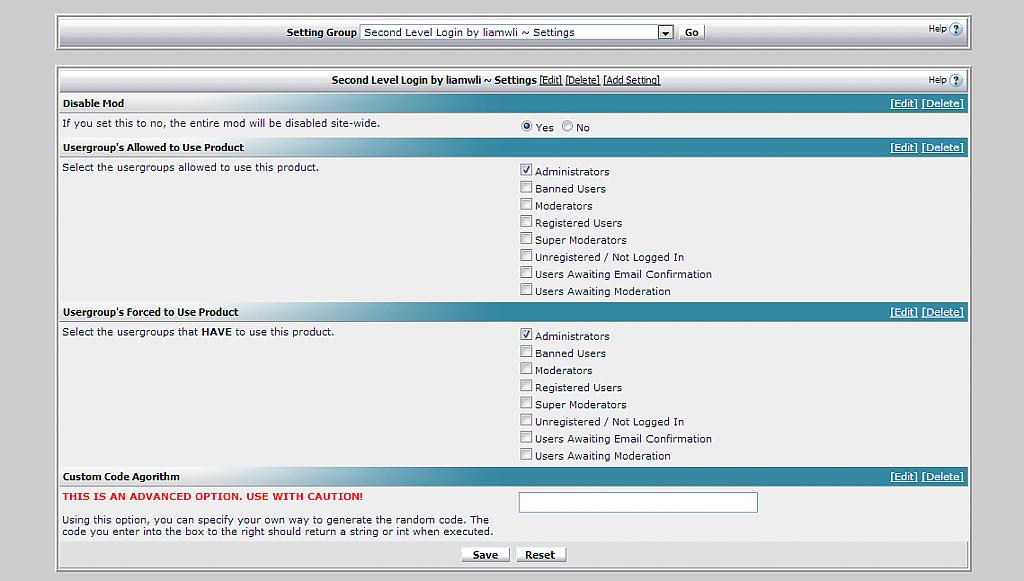Screen dimensions: 1024x581
Task: Click Delete link in Disable Mod header
Action: coord(942,104)
